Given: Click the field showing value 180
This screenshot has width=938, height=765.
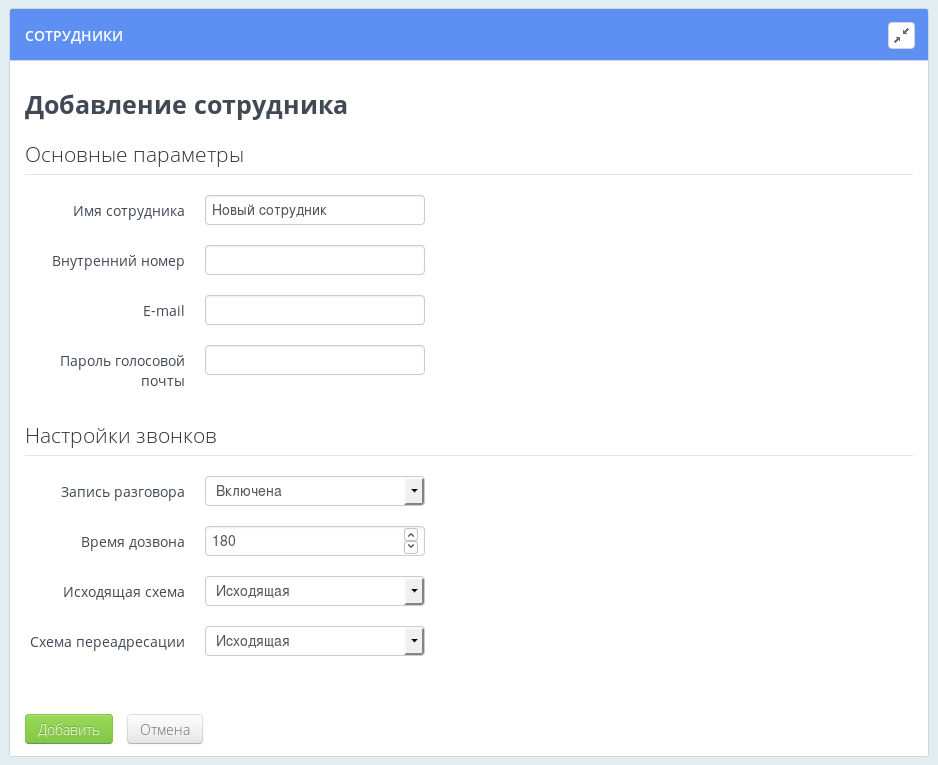Looking at the screenshot, I should point(300,541).
